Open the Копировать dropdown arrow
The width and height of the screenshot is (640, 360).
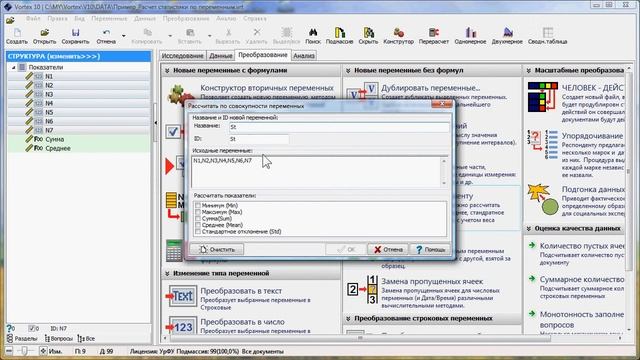(170, 36)
